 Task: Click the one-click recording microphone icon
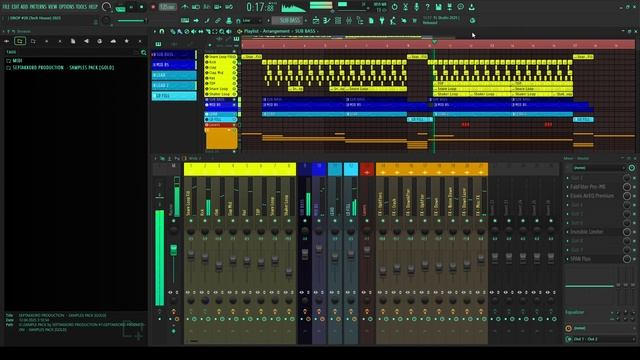click(x=416, y=7)
